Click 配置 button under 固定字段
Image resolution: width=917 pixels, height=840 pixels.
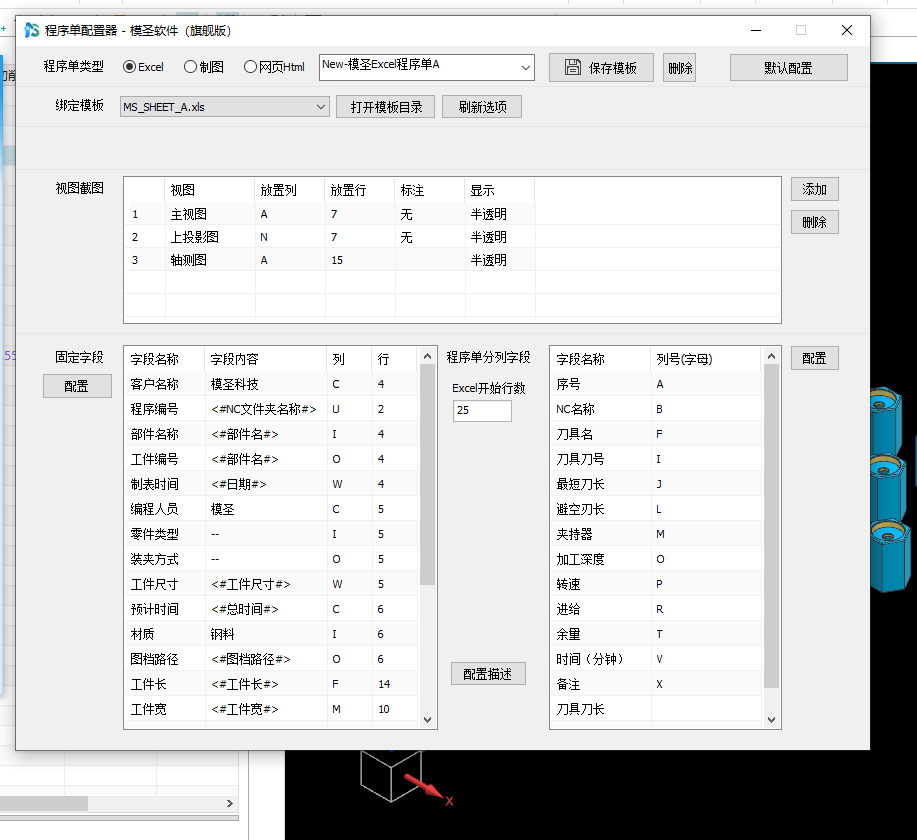[x=77, y=386]
